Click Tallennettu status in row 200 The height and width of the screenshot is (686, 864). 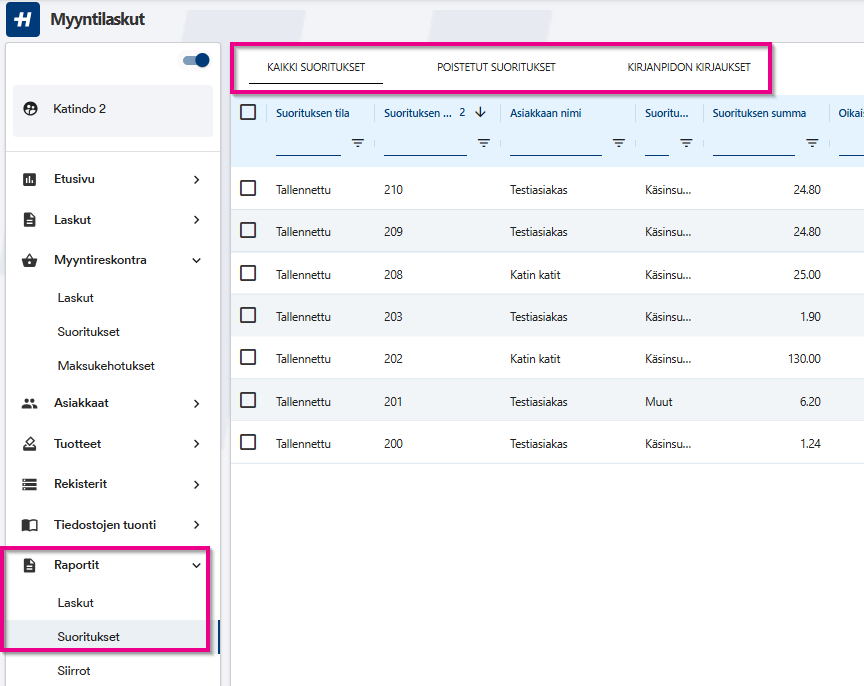coord(303,444)
